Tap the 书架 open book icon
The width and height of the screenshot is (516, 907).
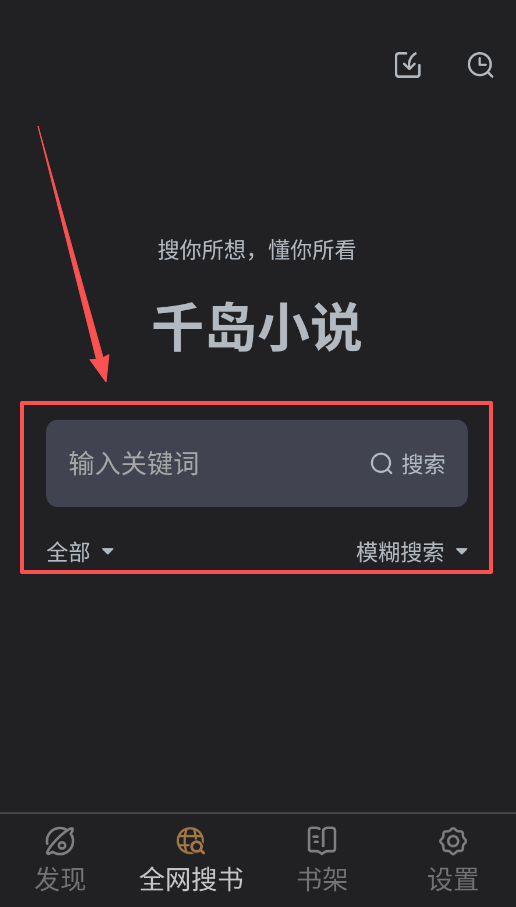point(322,840)
